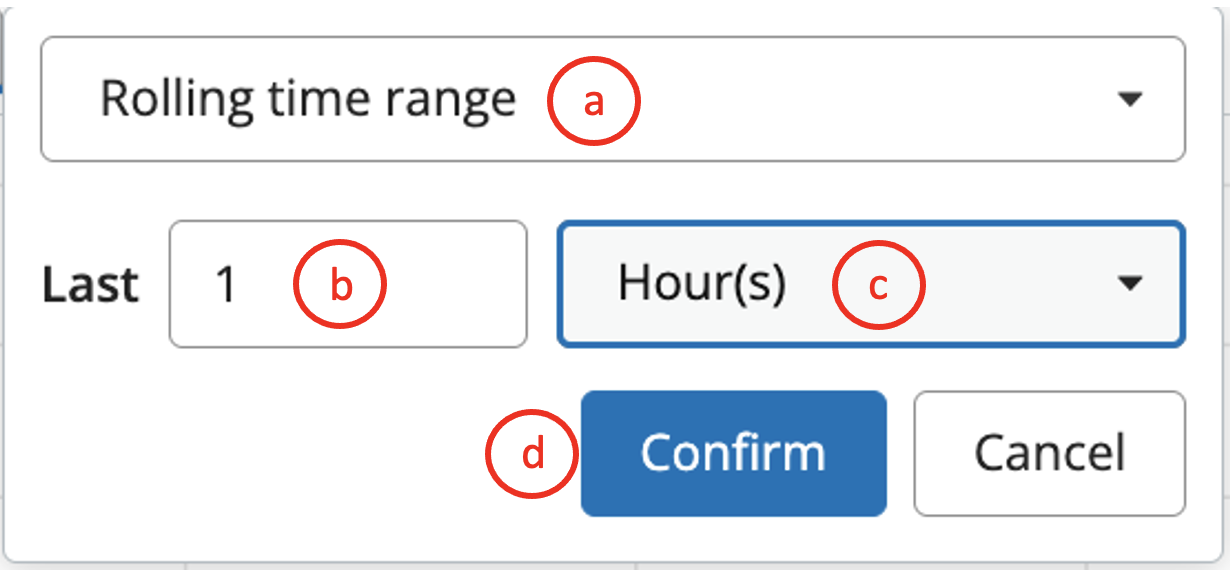Image resolution: width=1230 pixels, height=570 pixels.
Task: Click the 'Cancel' text label
Action: pos(1049,453)
